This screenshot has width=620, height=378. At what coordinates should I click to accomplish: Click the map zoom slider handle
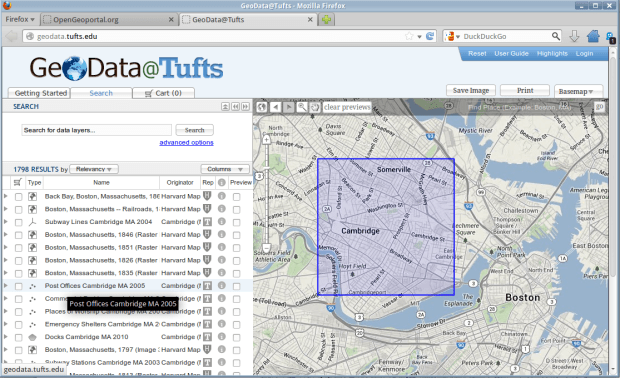coord(267,168)
